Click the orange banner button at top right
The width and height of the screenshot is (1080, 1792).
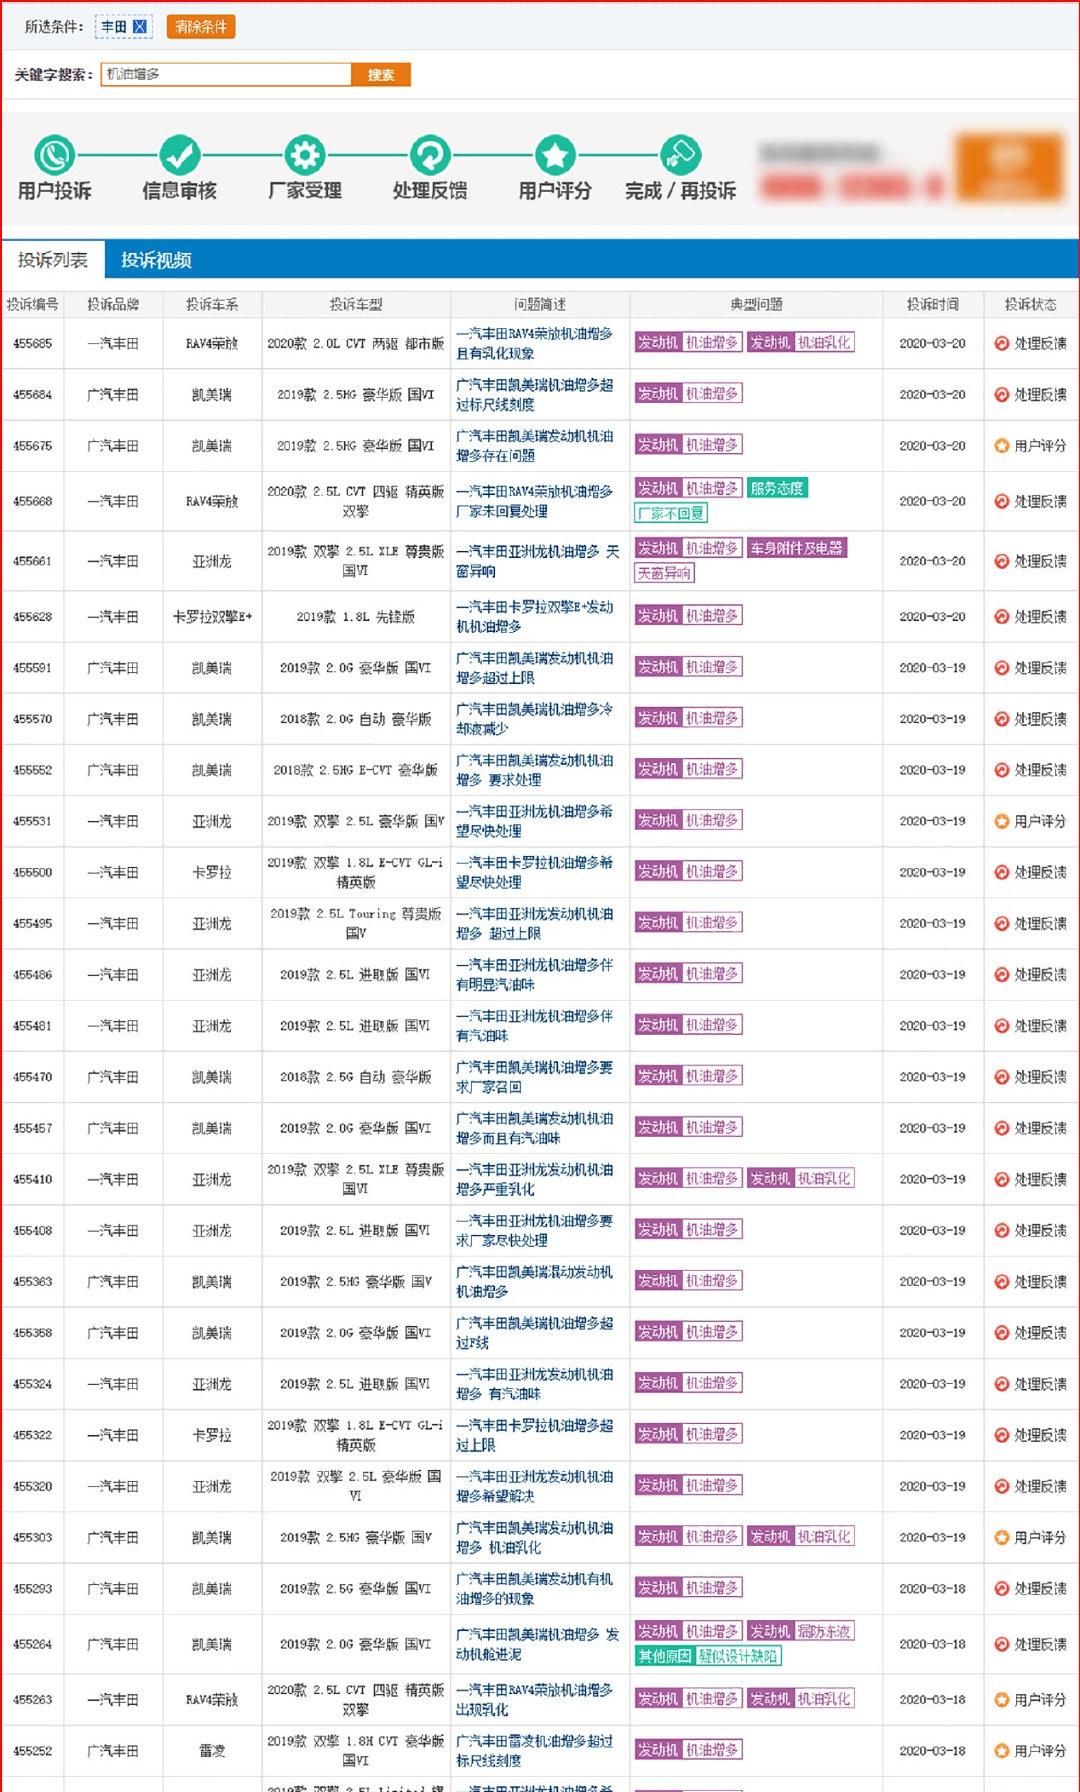point(1008,167)
